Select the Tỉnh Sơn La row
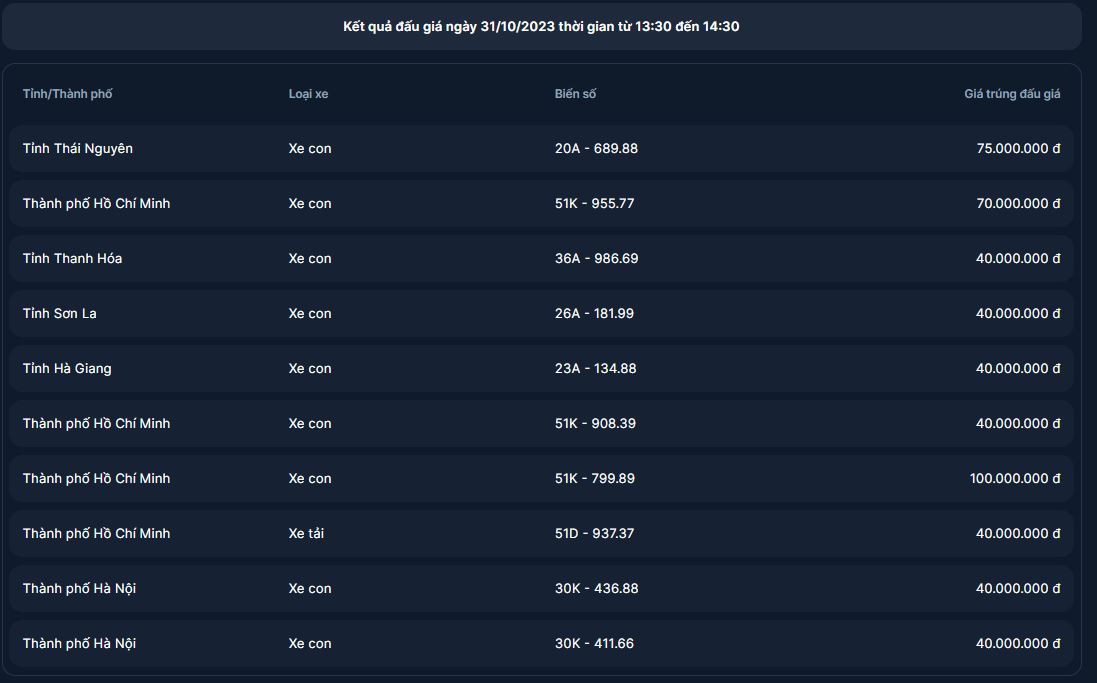The image size is (1097, 683). click(60, 314)
